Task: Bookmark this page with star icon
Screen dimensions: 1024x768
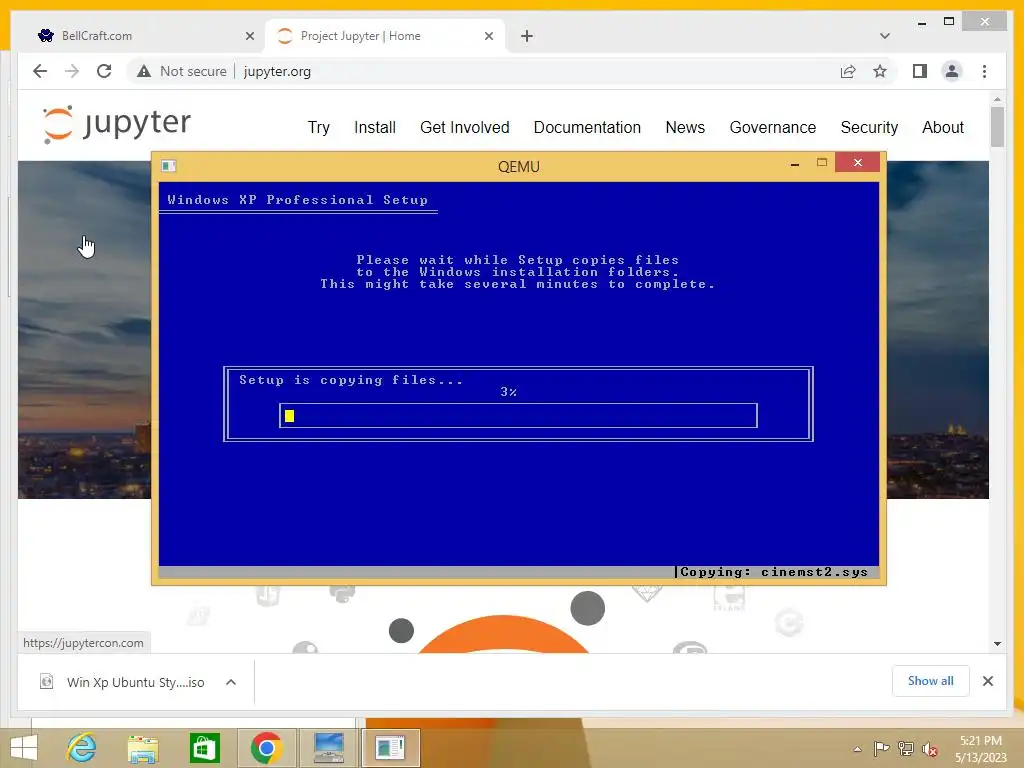Action: (x=880, y=71)
